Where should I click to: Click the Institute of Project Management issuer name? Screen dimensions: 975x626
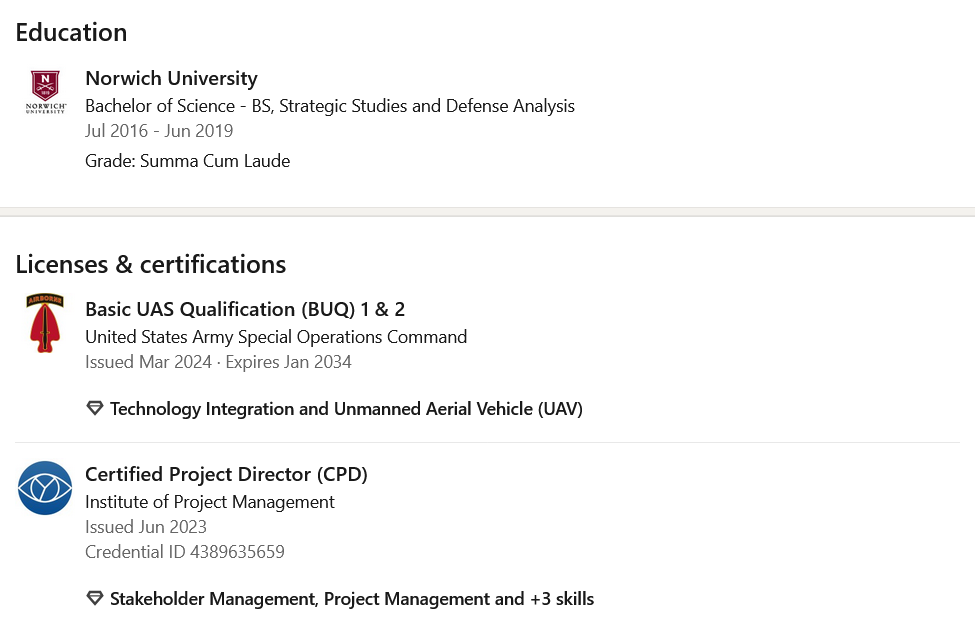(x=210, y=502)
